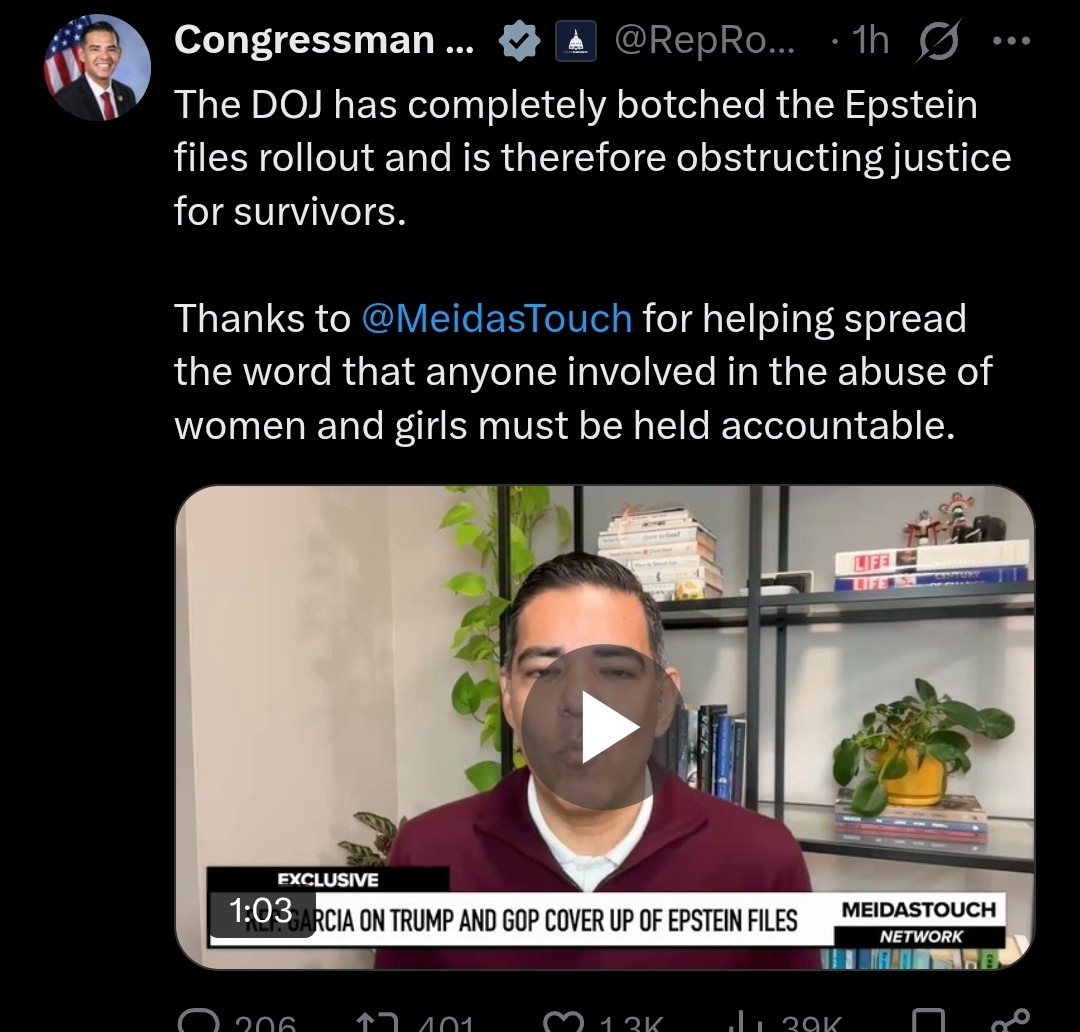1080x1032 pixels.
Task: Like the post with heart icon
Action: coord(563,1022)
